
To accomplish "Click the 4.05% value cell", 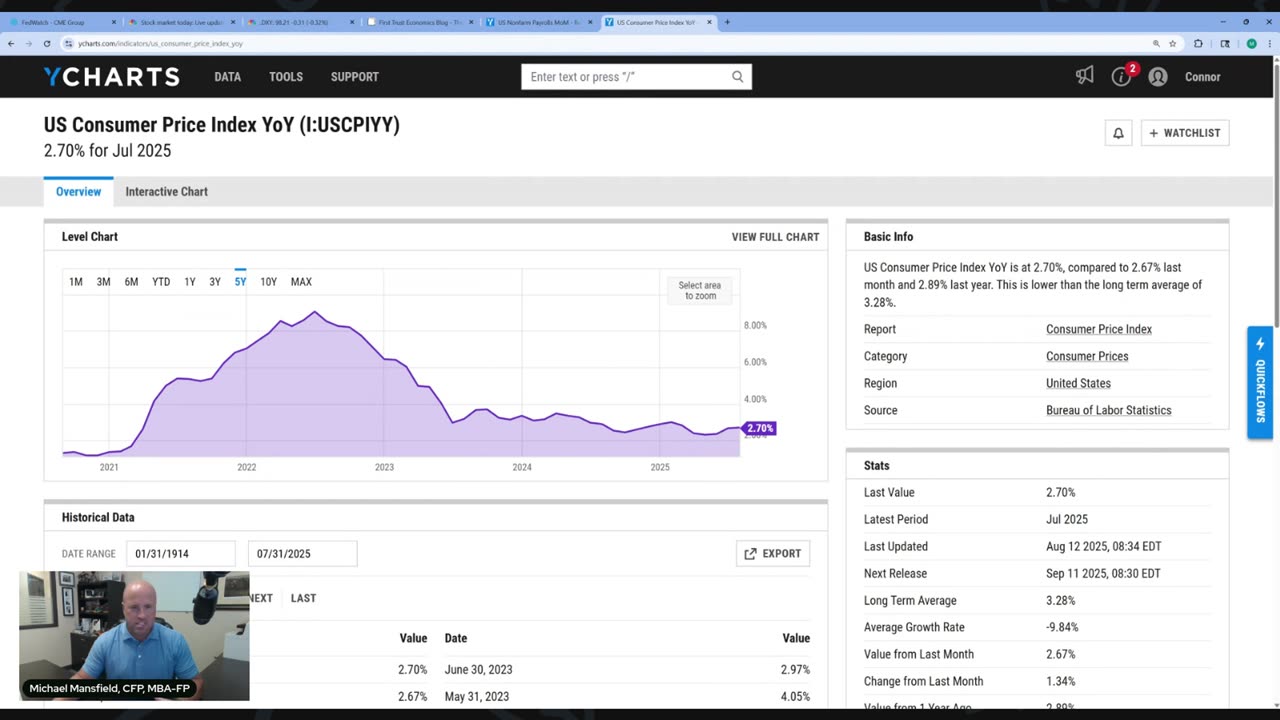I will pos(796,697).
